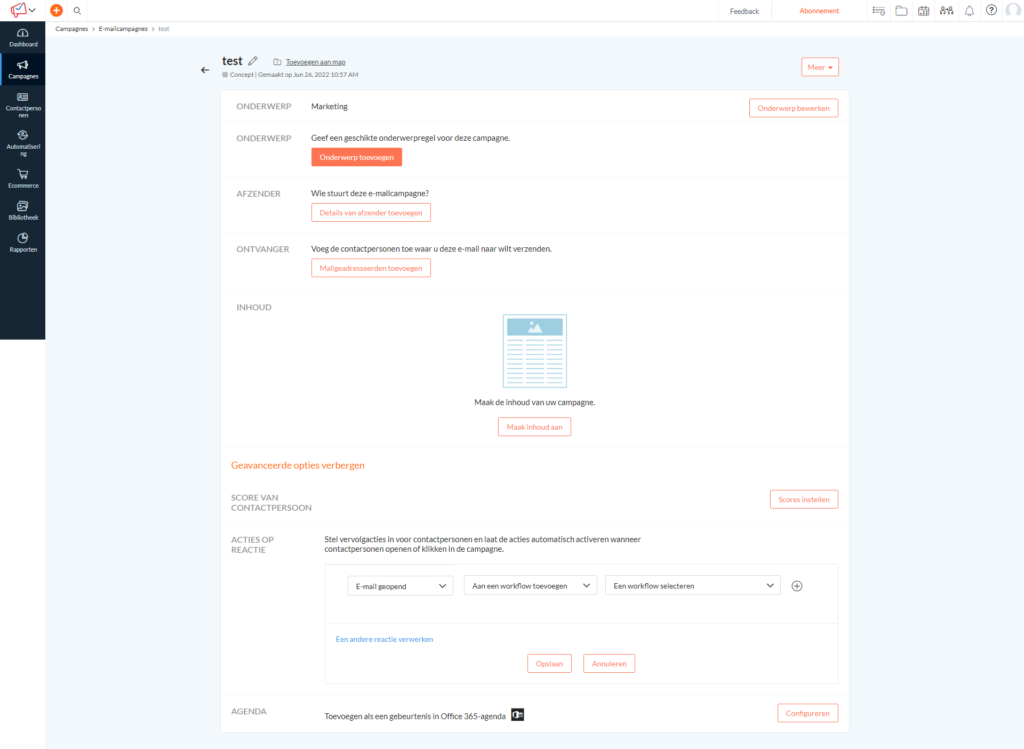
Task: Open the help question mark icon
Action: (991, 10)
